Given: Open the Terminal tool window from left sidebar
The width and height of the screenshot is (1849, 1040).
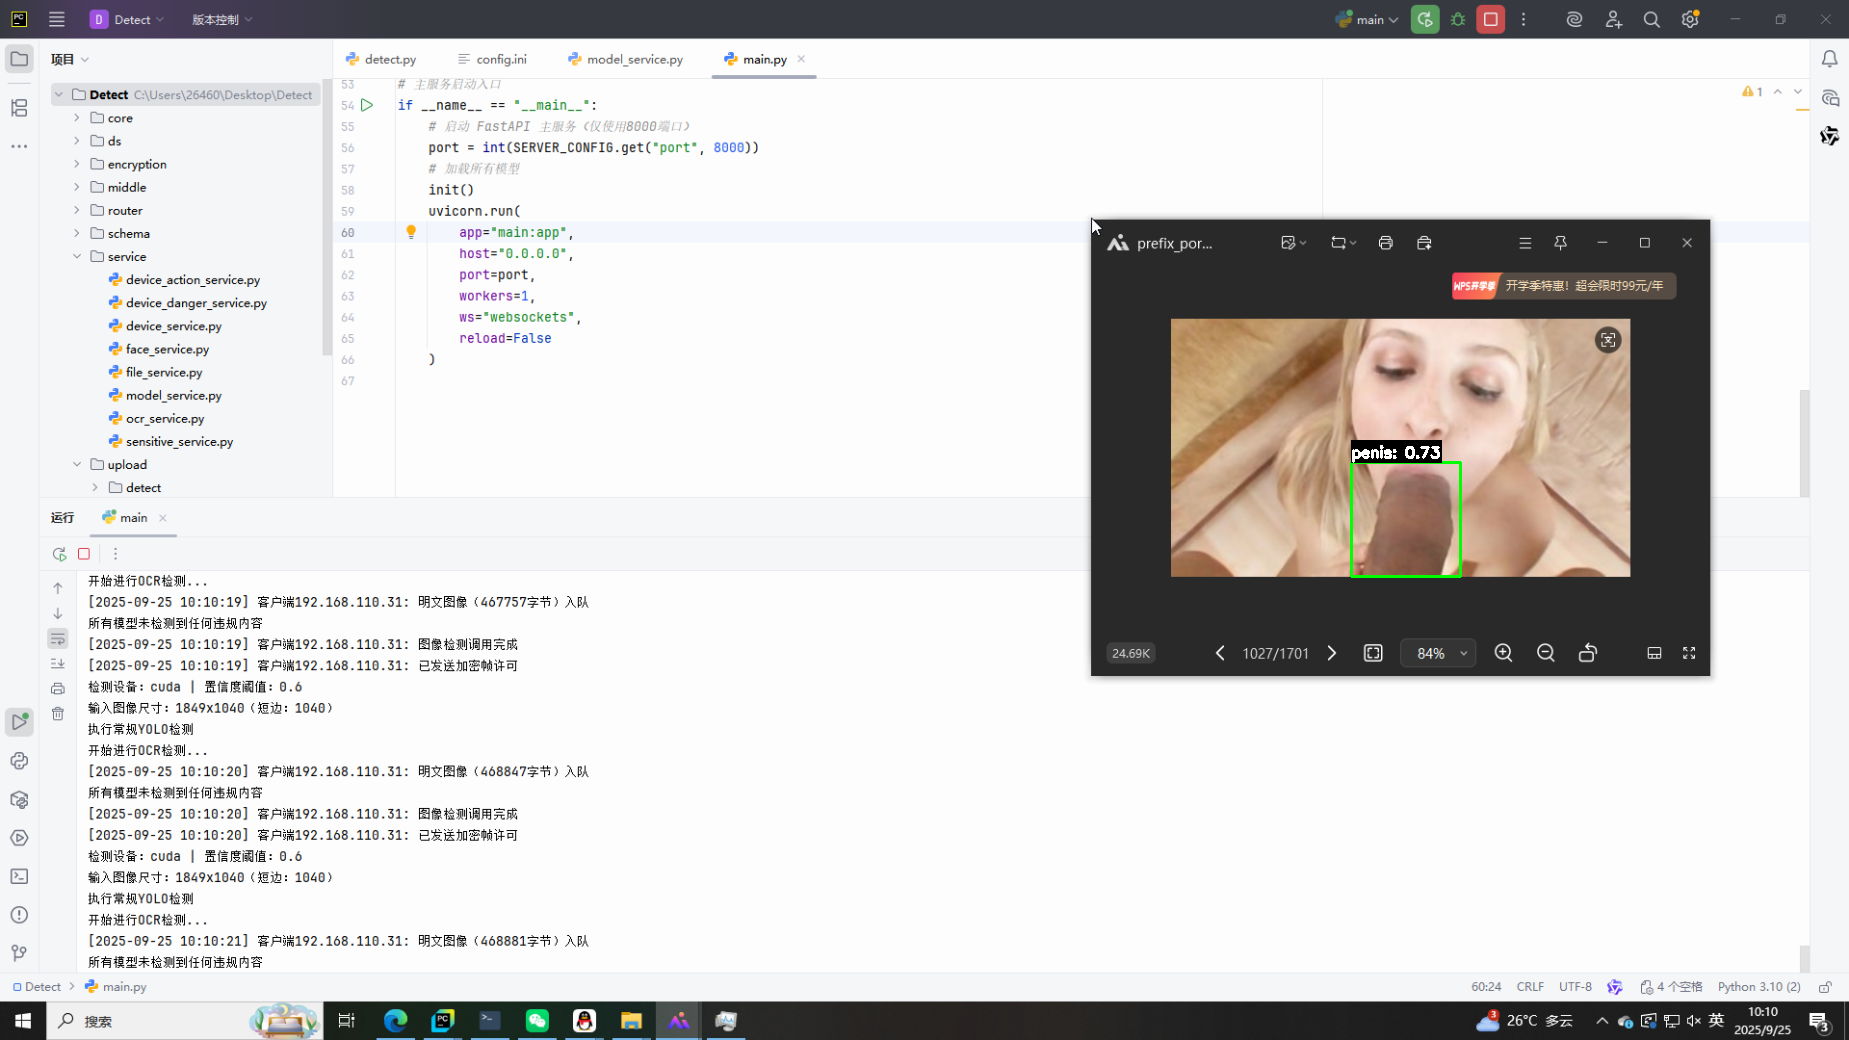Looking at the screenshot, I should point(19,877).
